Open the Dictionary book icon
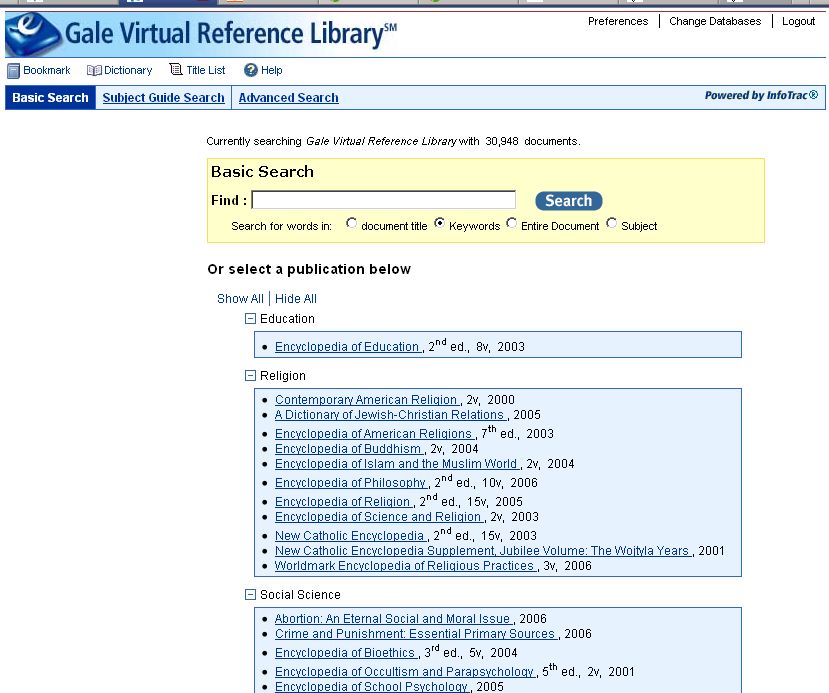Image resolution: width=829 pixels, height=693 pixels. pos(94,71)
